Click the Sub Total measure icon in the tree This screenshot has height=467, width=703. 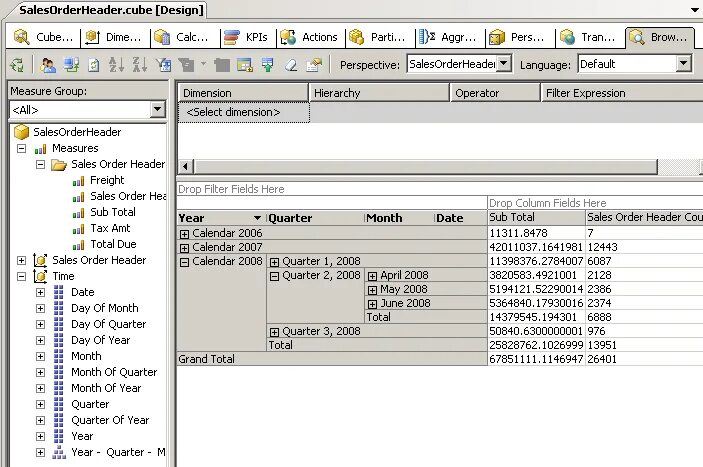tap(78, 212)
